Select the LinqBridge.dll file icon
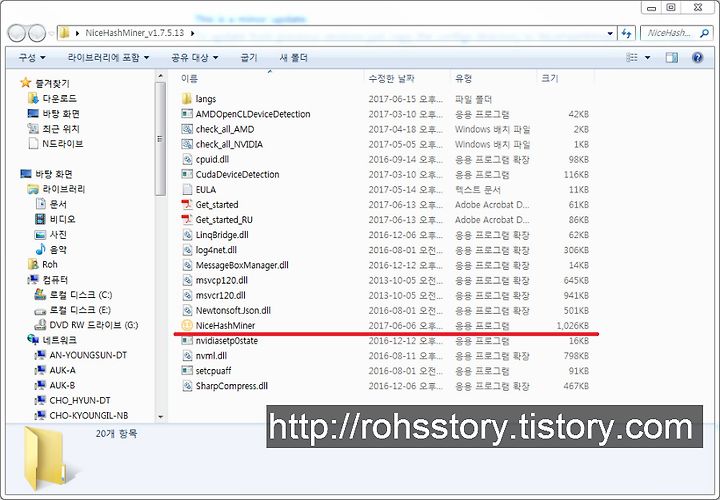Viewport: 720px width, 500px height. (186, 235)
